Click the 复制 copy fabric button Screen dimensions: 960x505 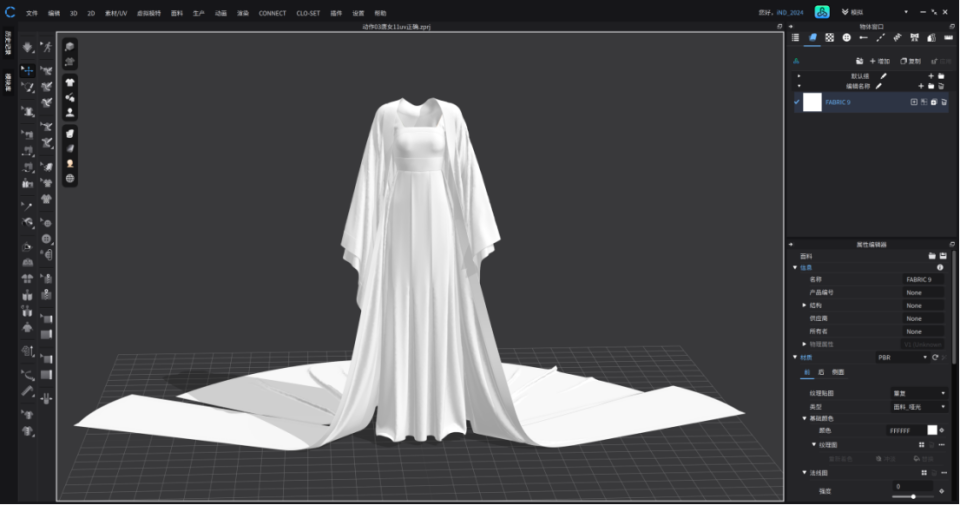[x=910, y=61]
